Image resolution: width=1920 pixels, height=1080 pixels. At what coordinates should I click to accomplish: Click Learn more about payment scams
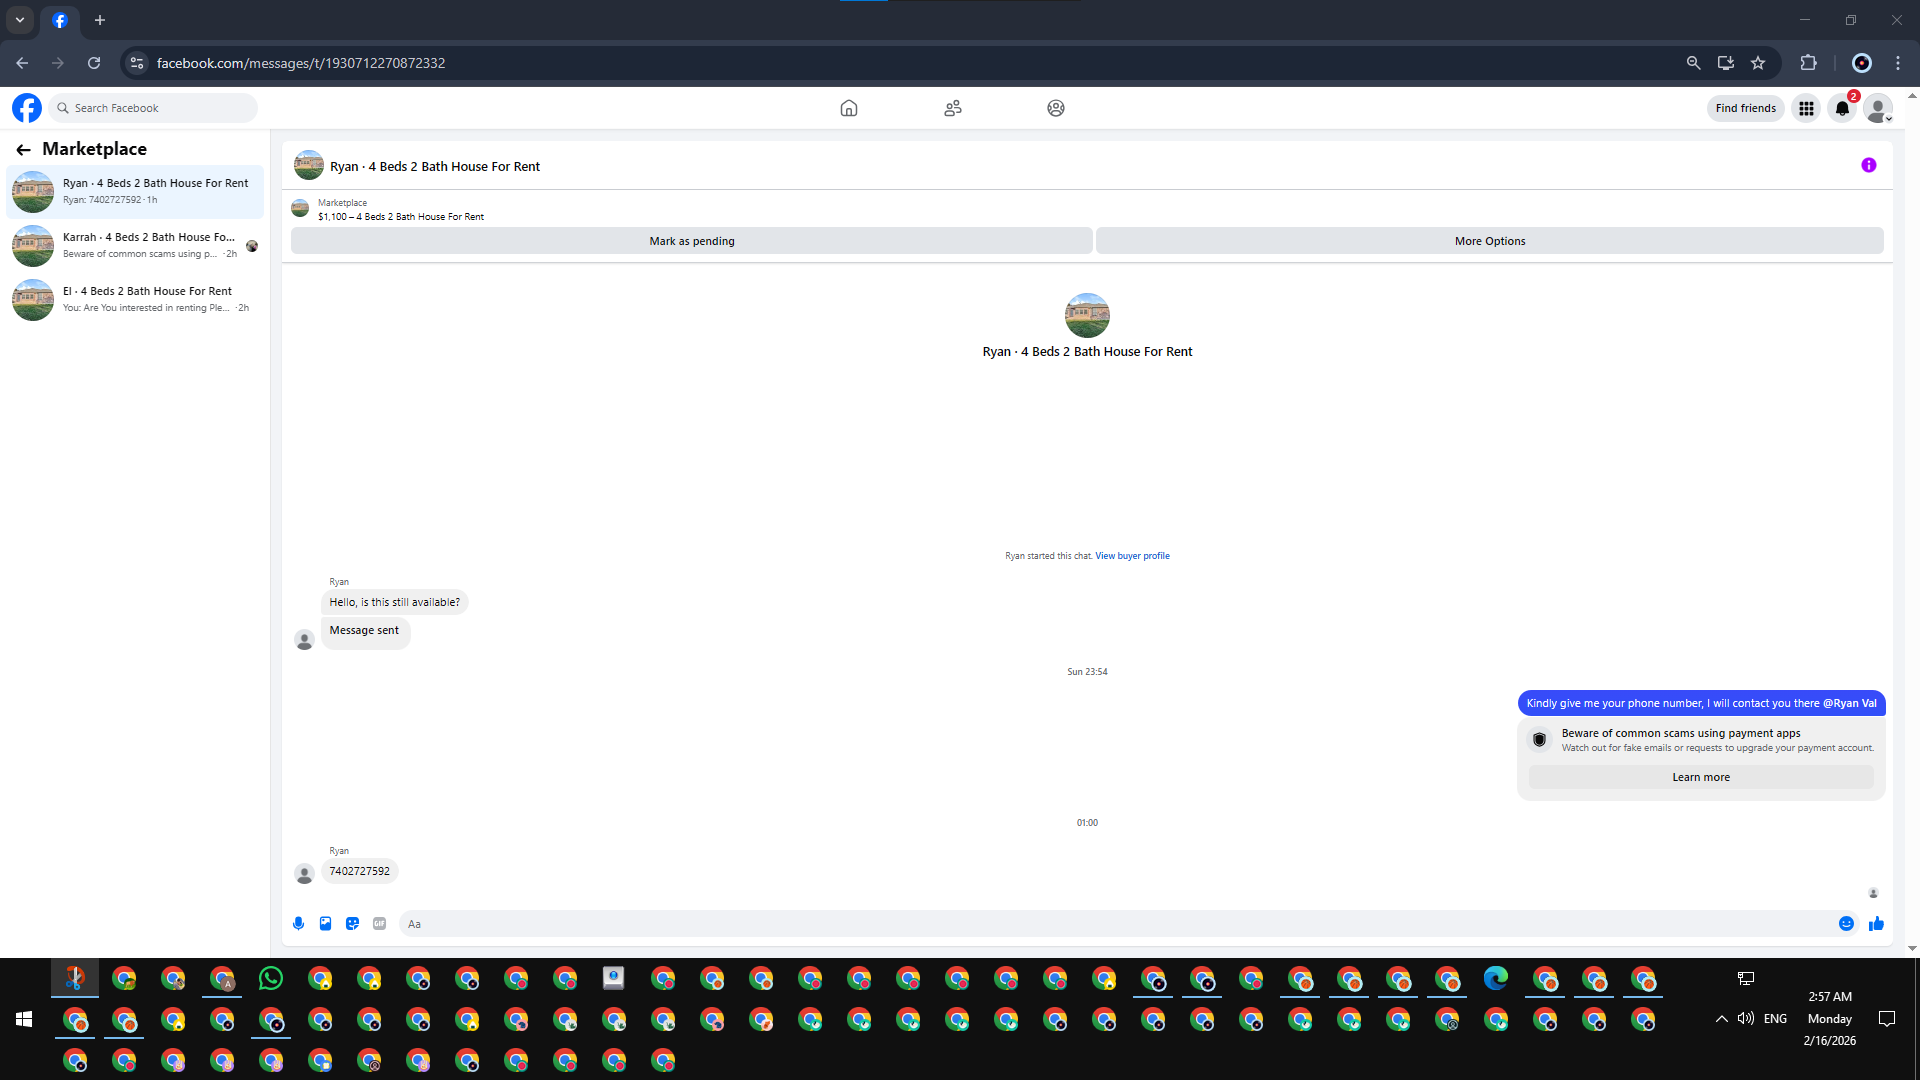point(1700,777)
